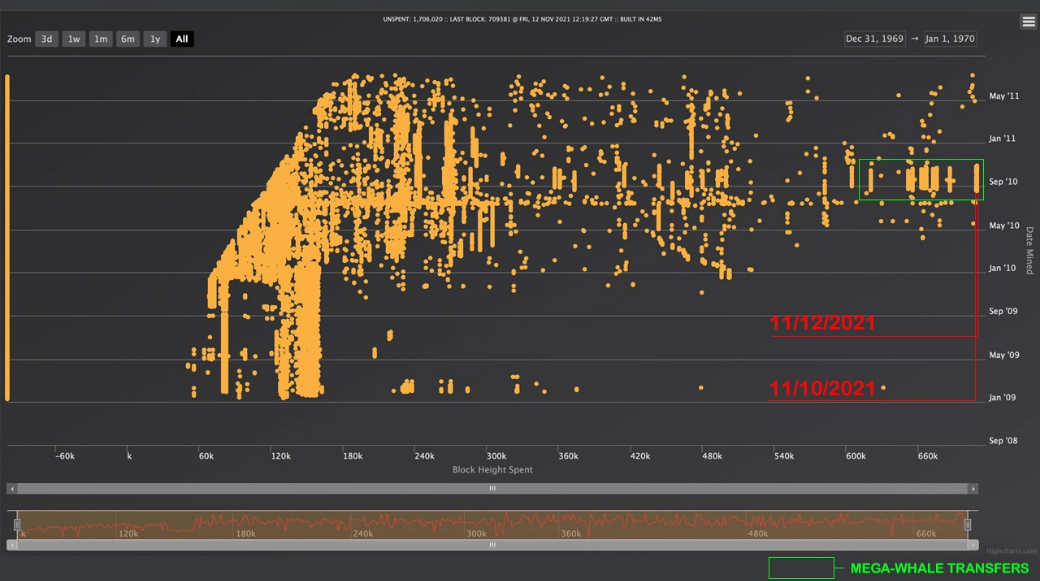The image size is (1040, 581).
Task: Select the 1w zoom range
Action: [x=74, y=39]
